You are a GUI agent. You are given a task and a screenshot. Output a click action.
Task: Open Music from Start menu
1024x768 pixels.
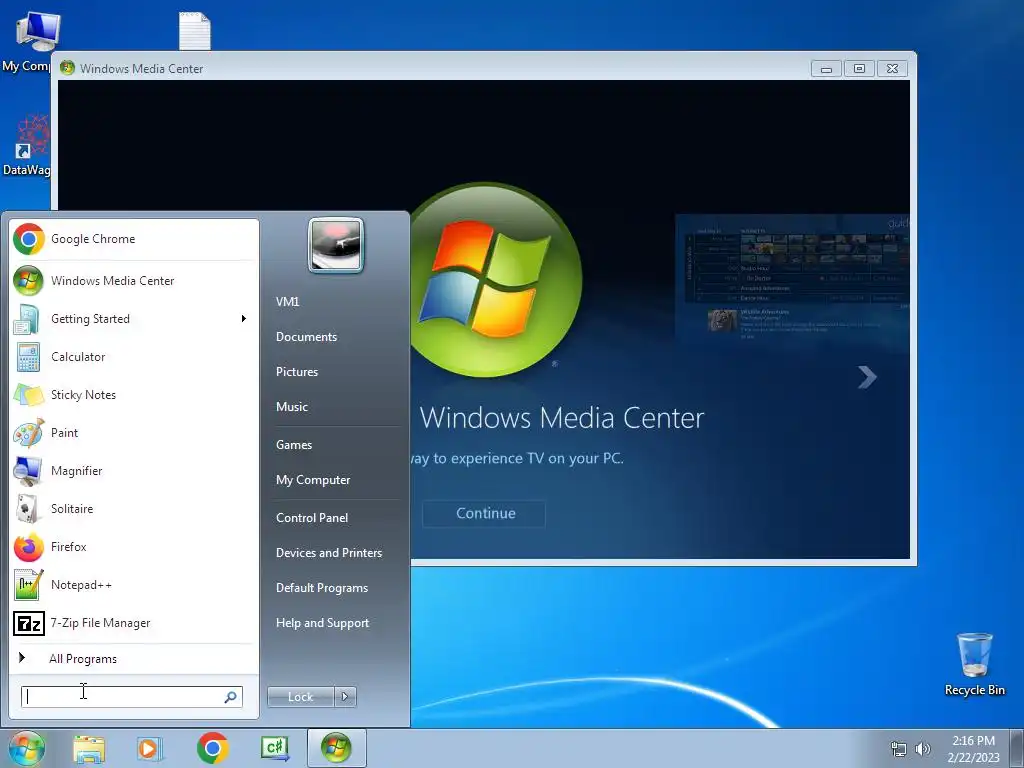pos(291,407)
